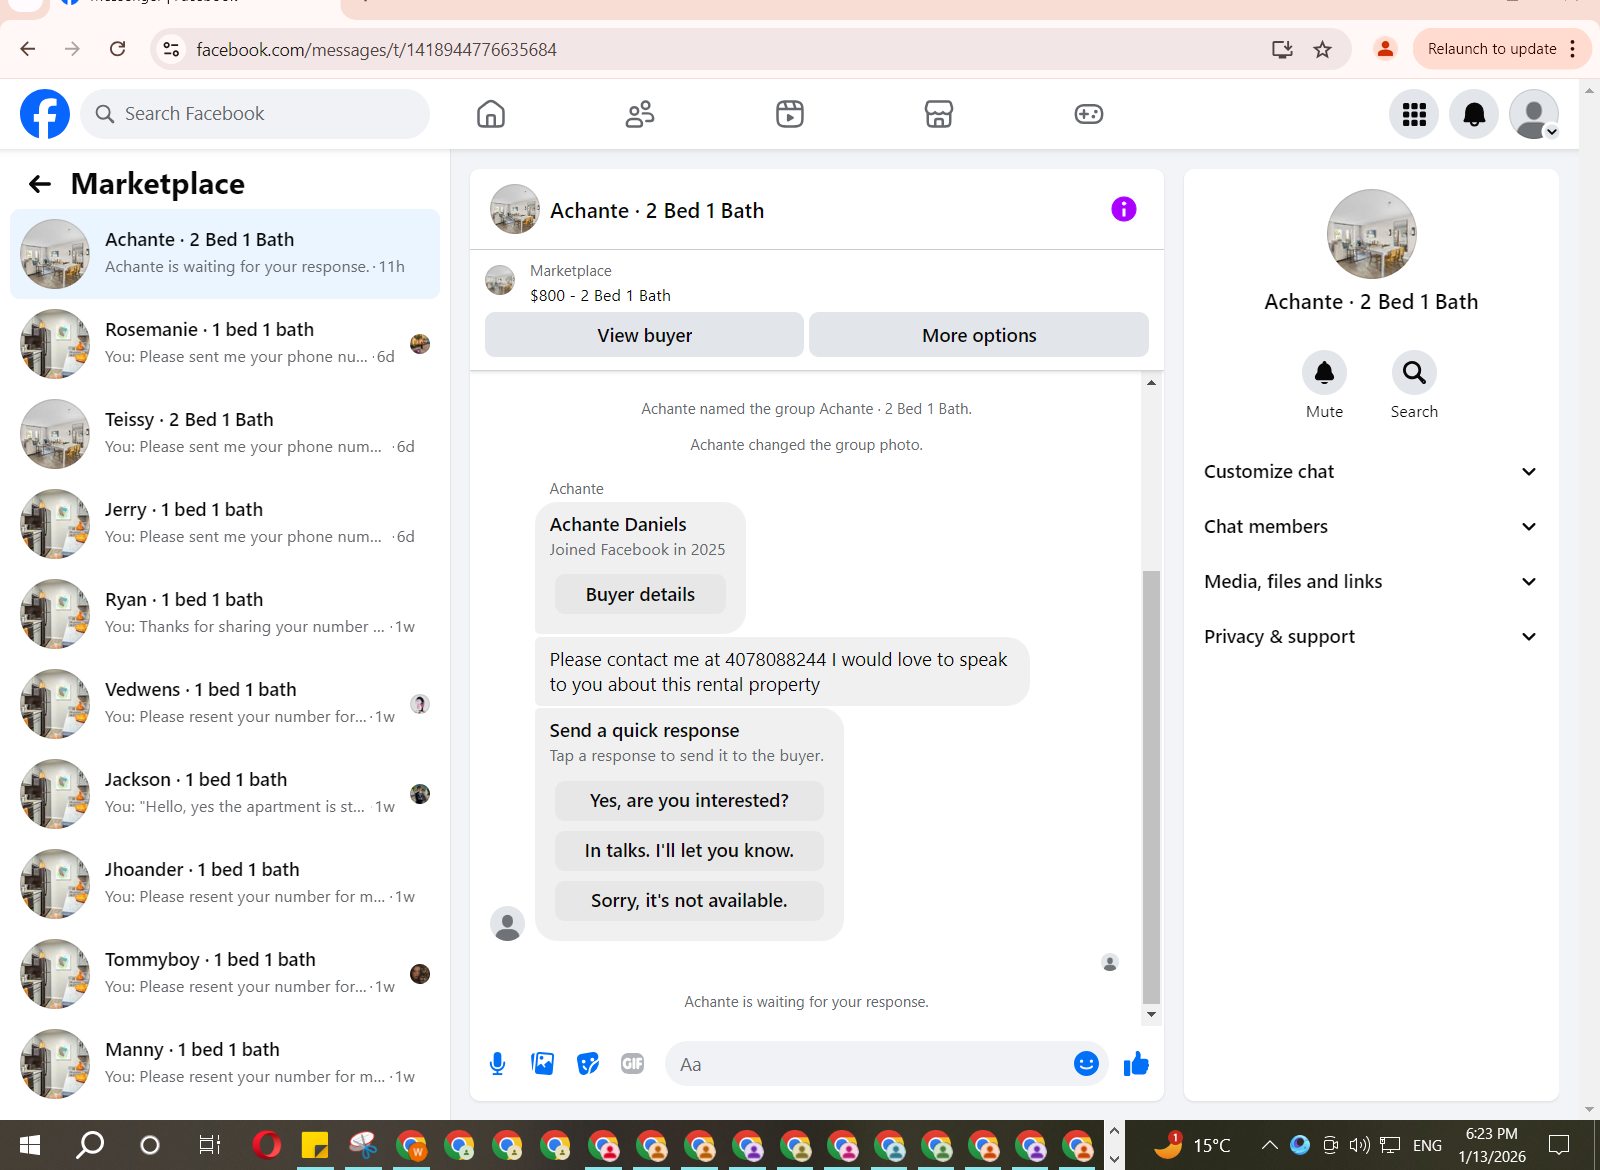Open Jerry 1 bed 1 bath conversation
This screenshot has width=1600, height=1170.
pos(225,524)
